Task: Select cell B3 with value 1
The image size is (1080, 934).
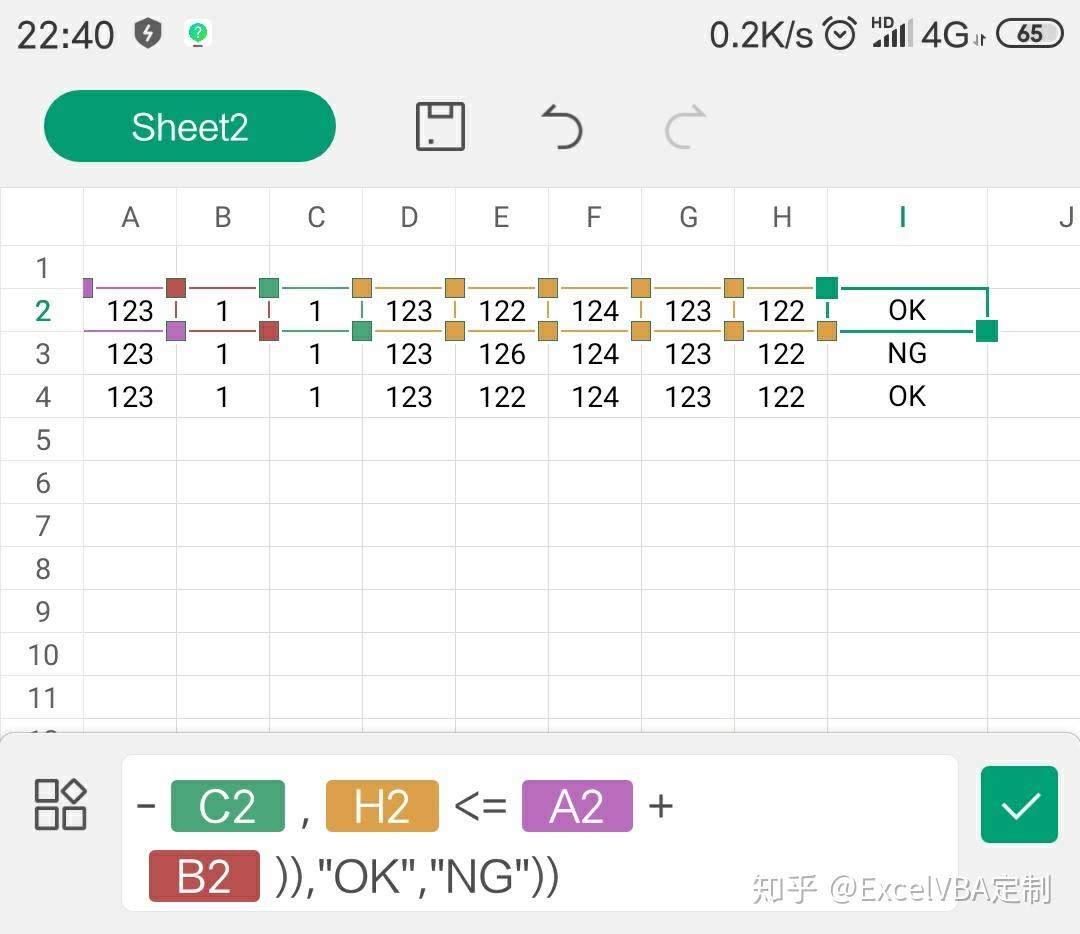Action: pyautogui.click(x=222, y=353)
